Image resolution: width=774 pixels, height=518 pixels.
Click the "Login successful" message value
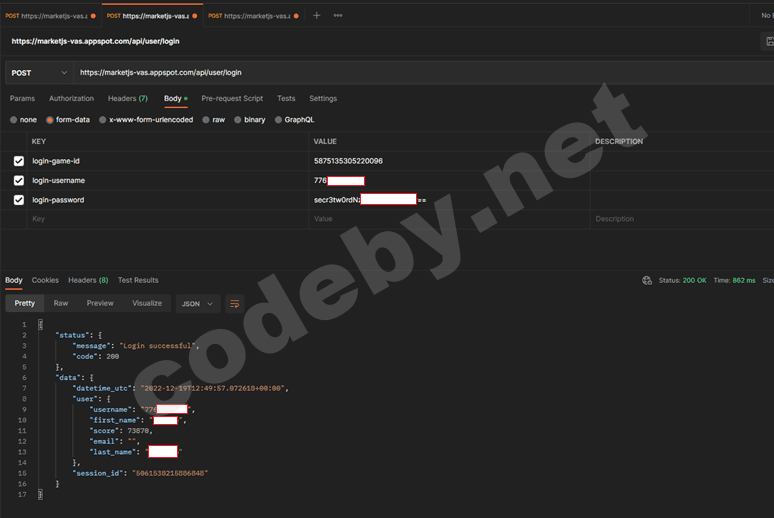(158, 346)
